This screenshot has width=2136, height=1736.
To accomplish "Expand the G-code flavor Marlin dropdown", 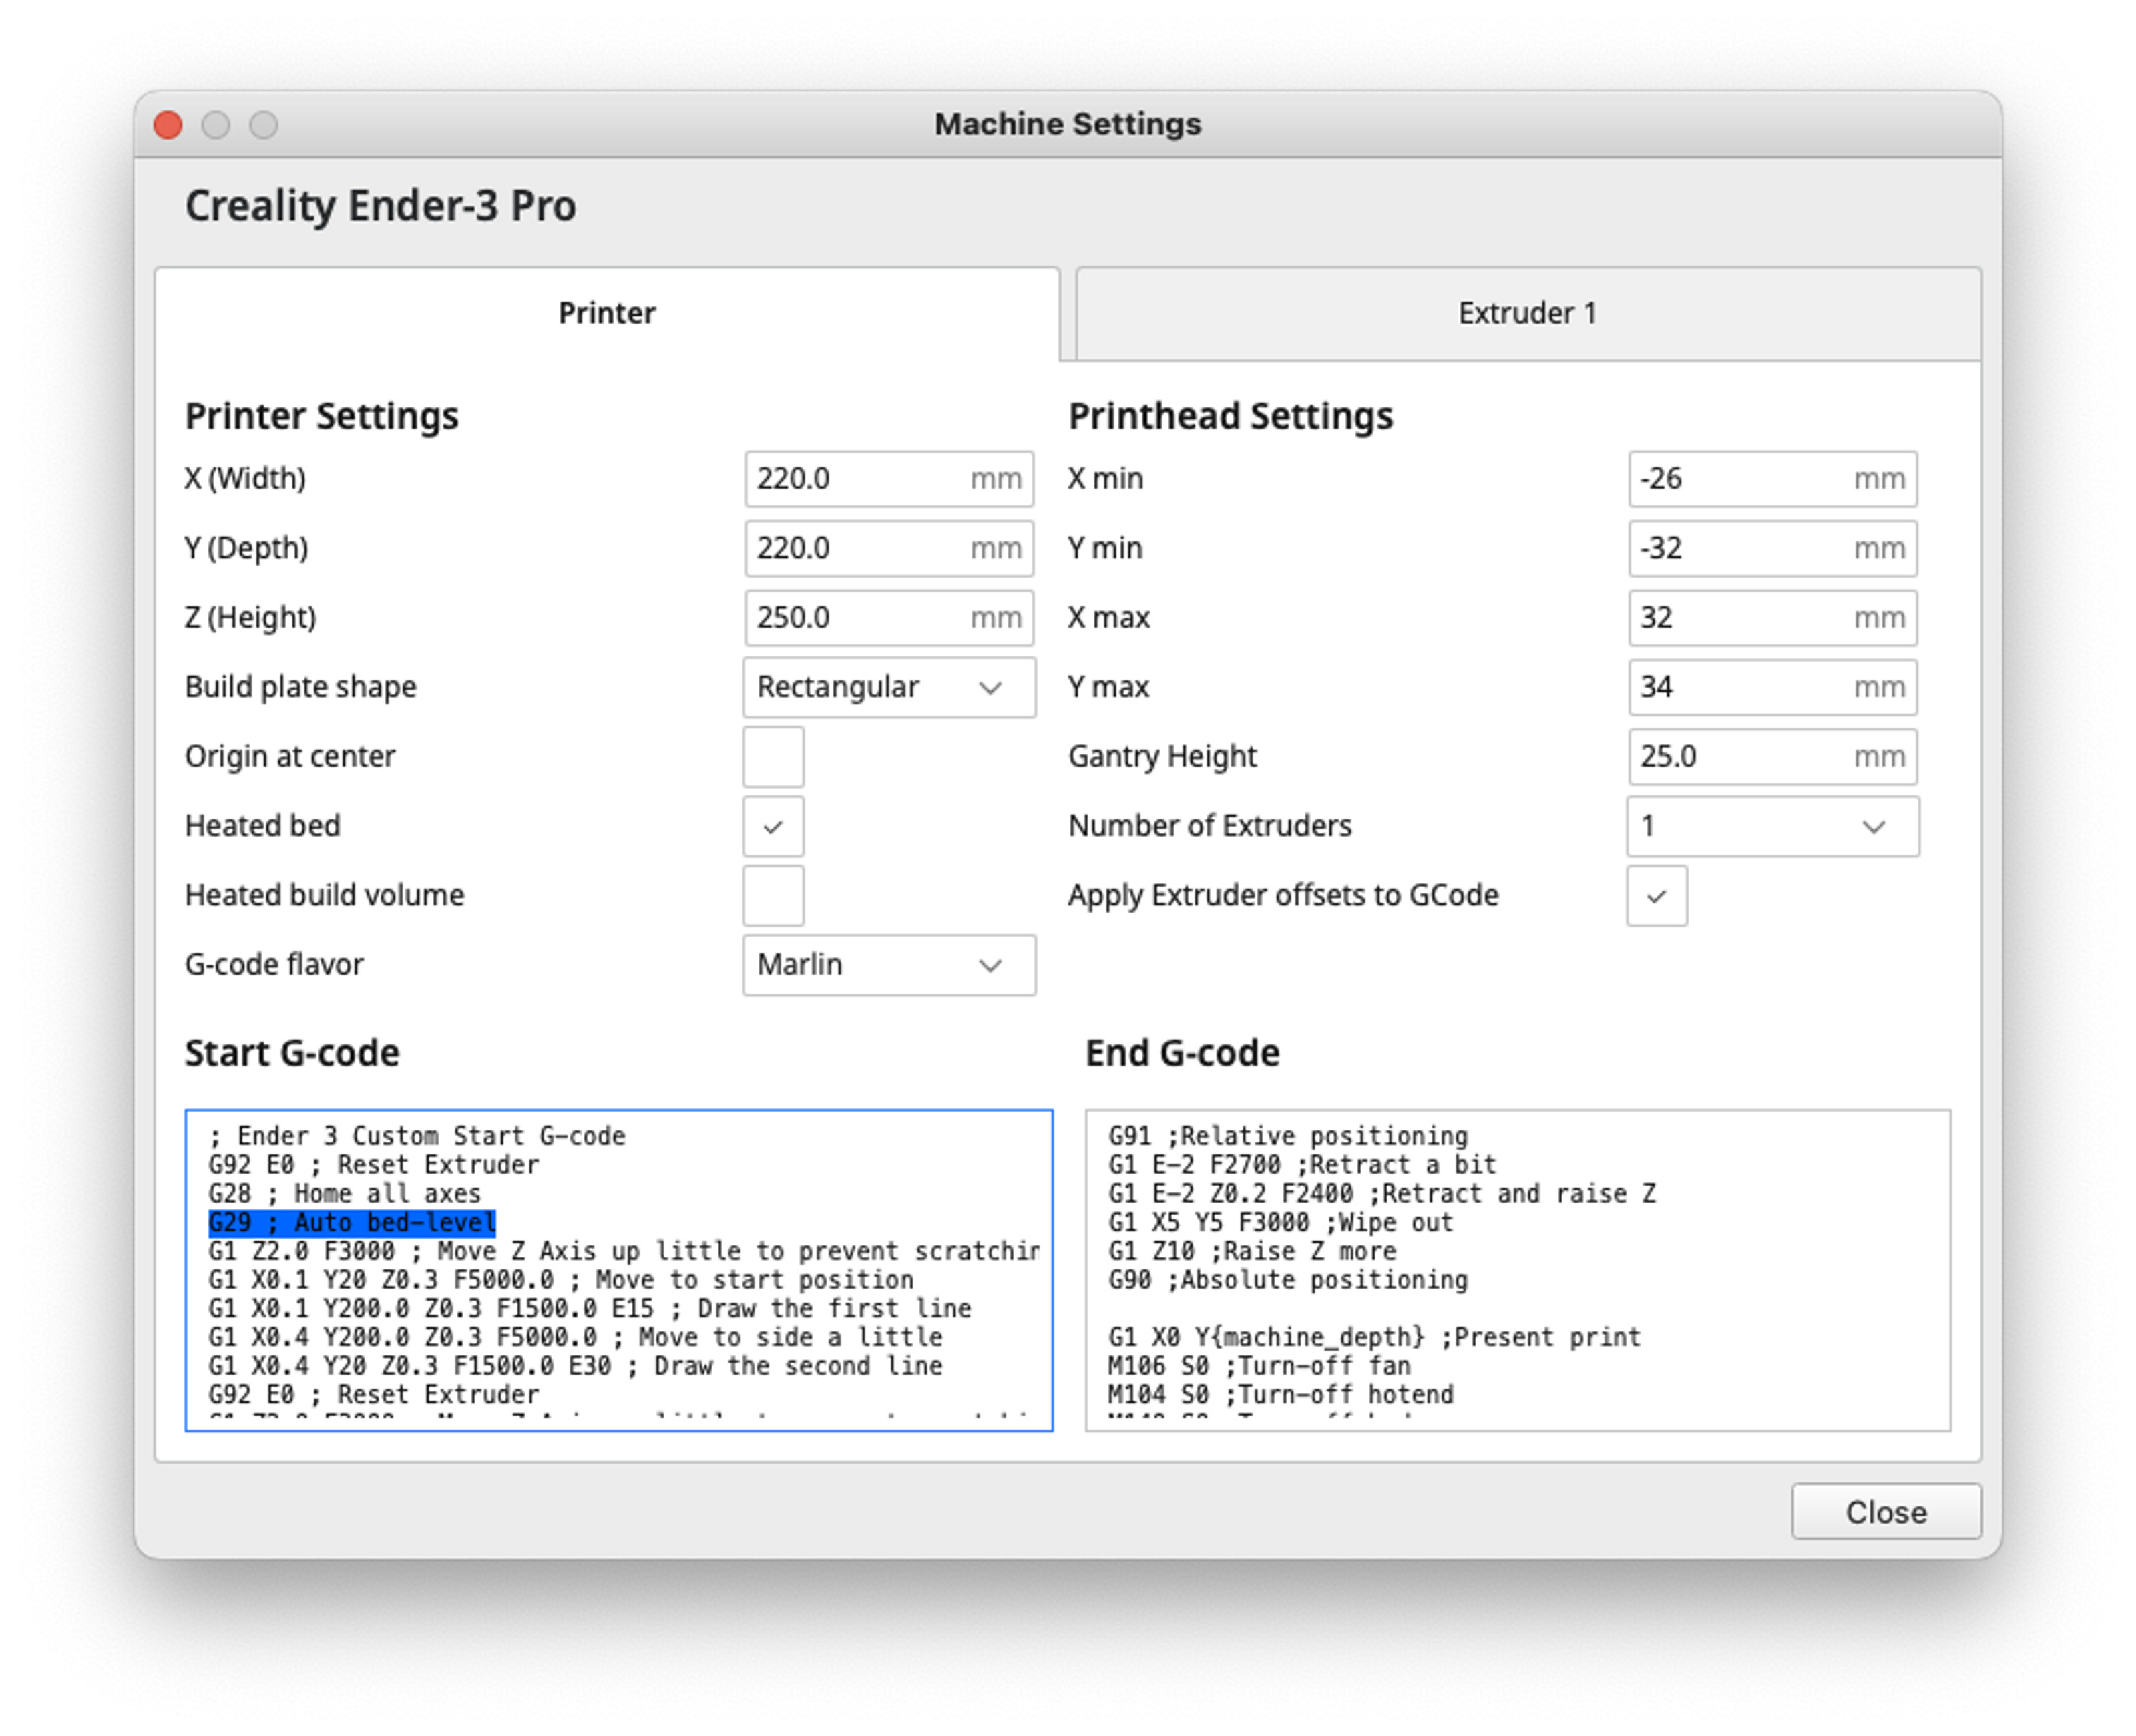I will 888,965.
